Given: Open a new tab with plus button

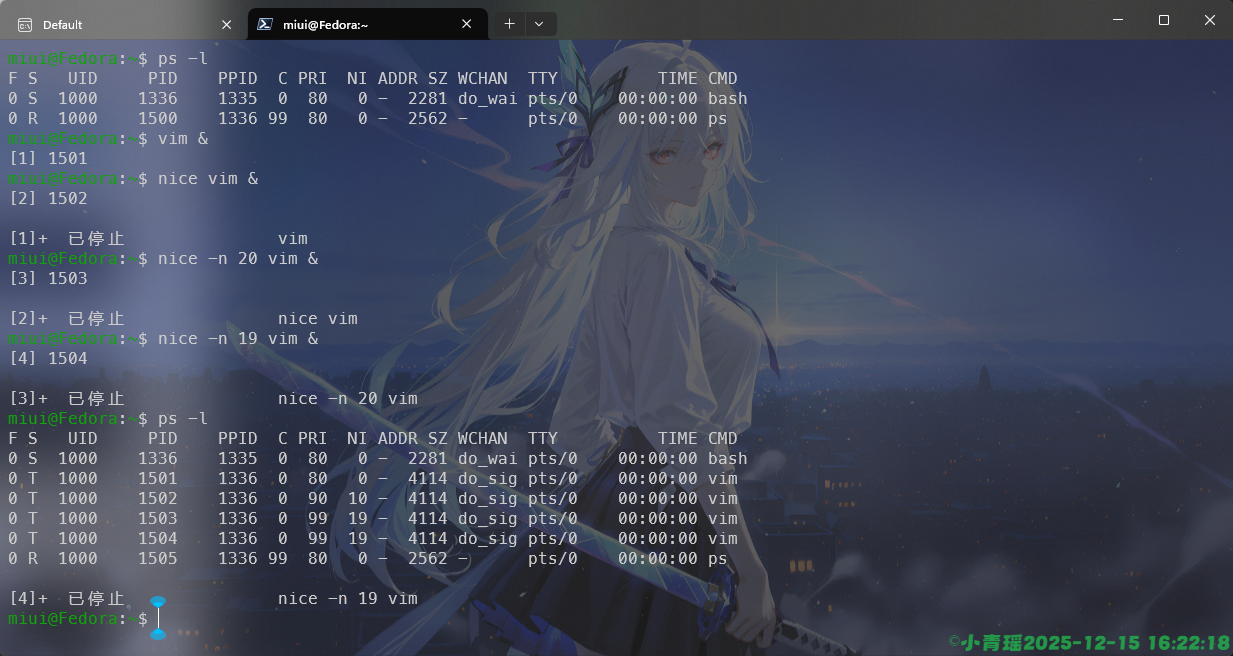Looking at the screenshot, I should 509,24.
